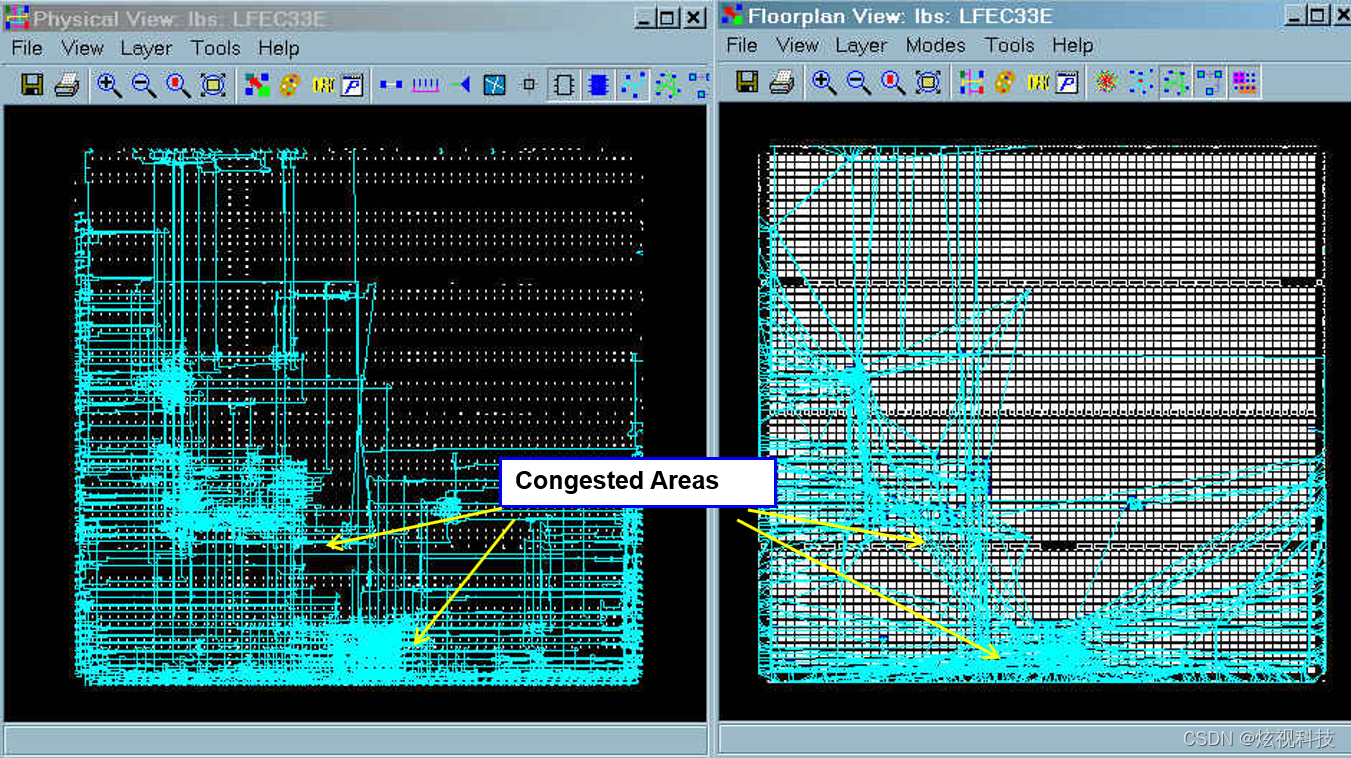Toggle green ratsnest display in Floorplan View

point(1175,82)
